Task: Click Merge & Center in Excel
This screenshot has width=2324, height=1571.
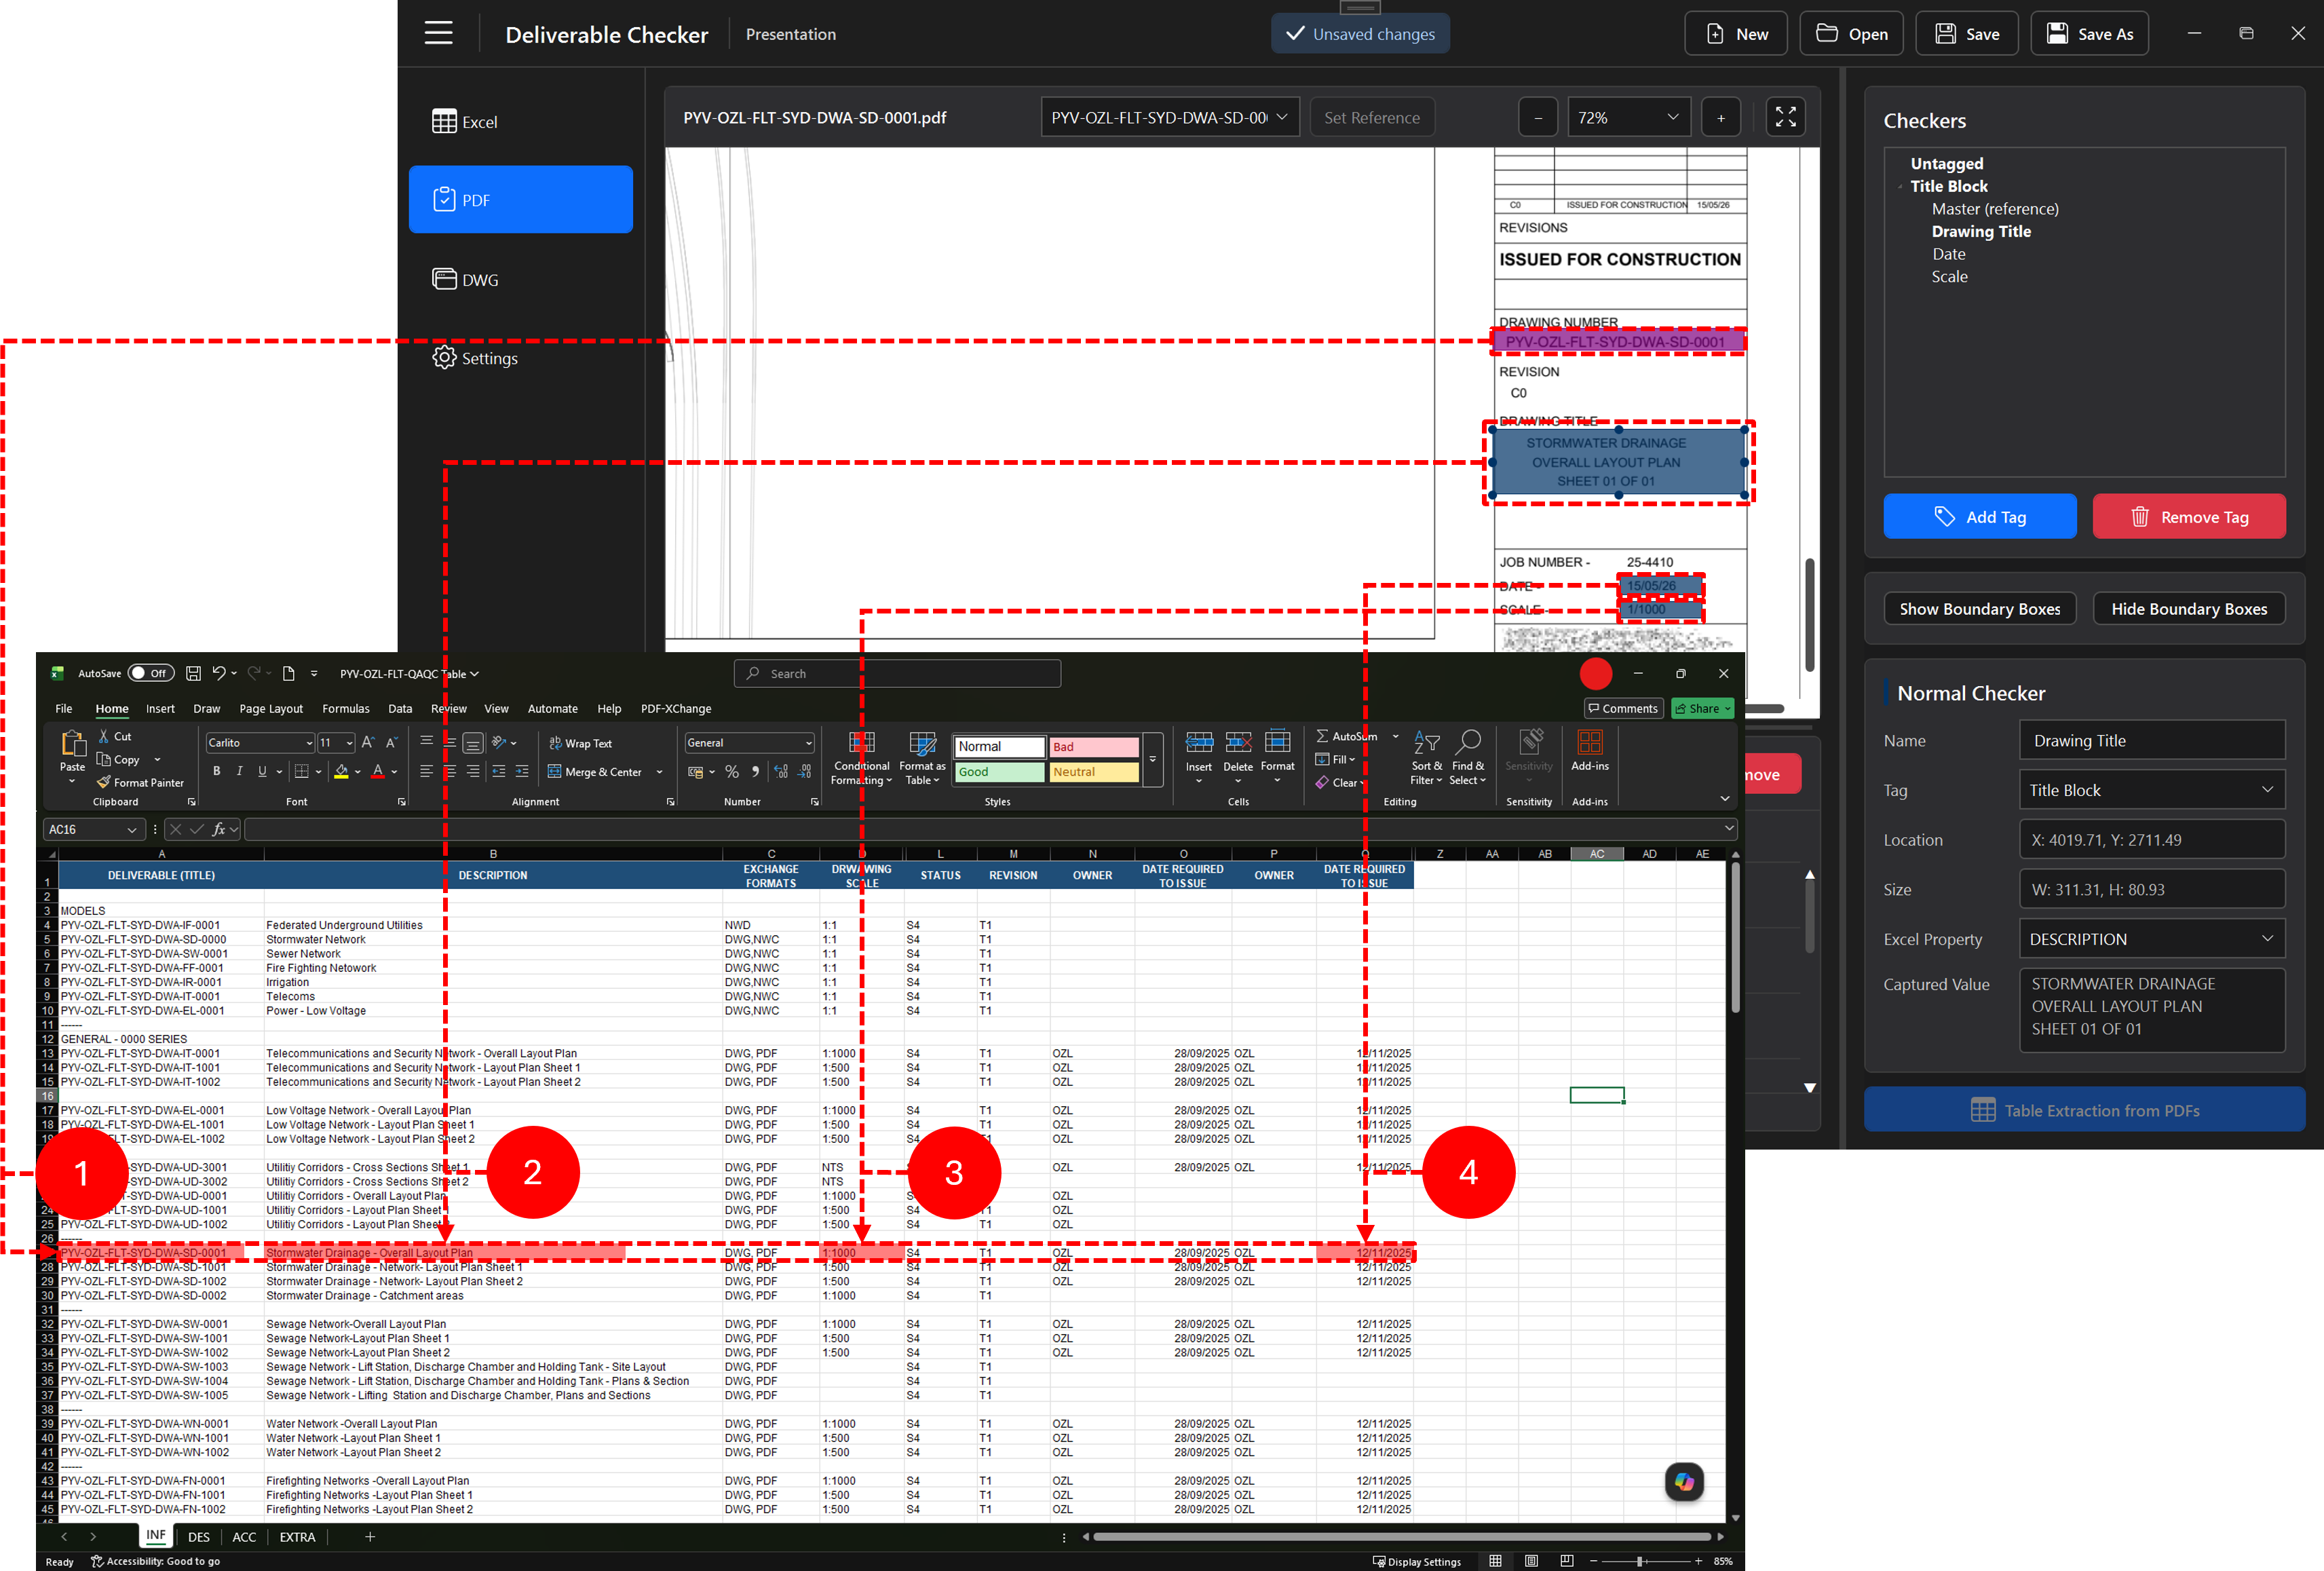Action: coord(595,771)
